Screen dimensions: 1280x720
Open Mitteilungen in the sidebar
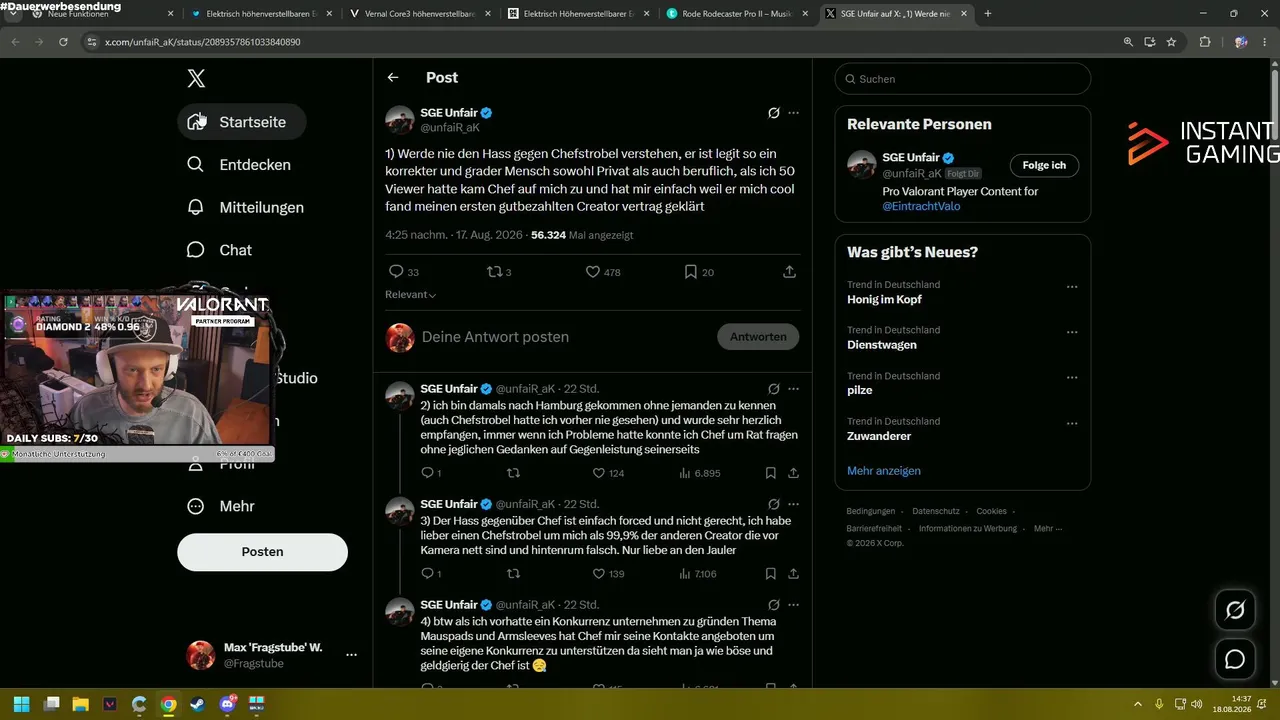pos(246,207)
